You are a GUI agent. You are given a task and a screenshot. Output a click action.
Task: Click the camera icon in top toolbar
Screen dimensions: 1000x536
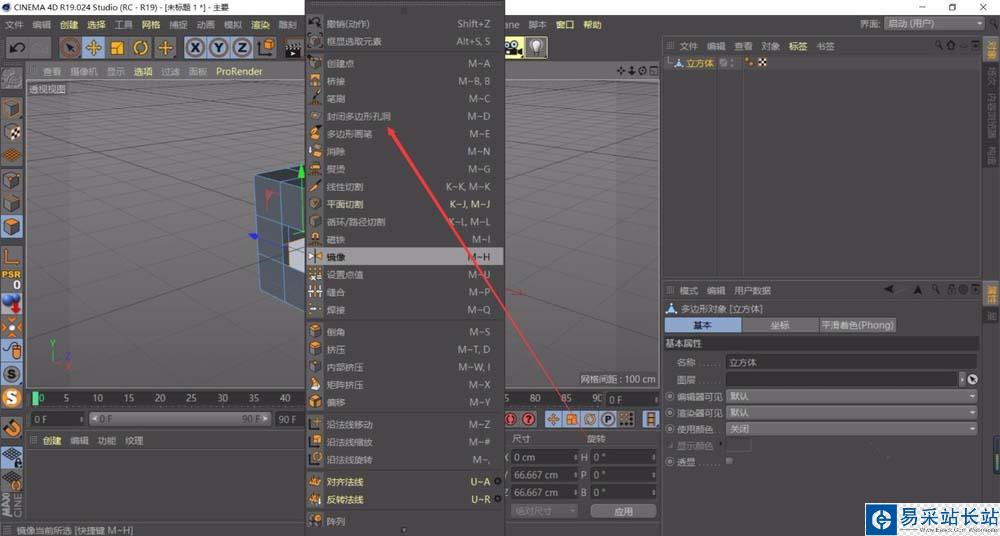tap(514, 47)
